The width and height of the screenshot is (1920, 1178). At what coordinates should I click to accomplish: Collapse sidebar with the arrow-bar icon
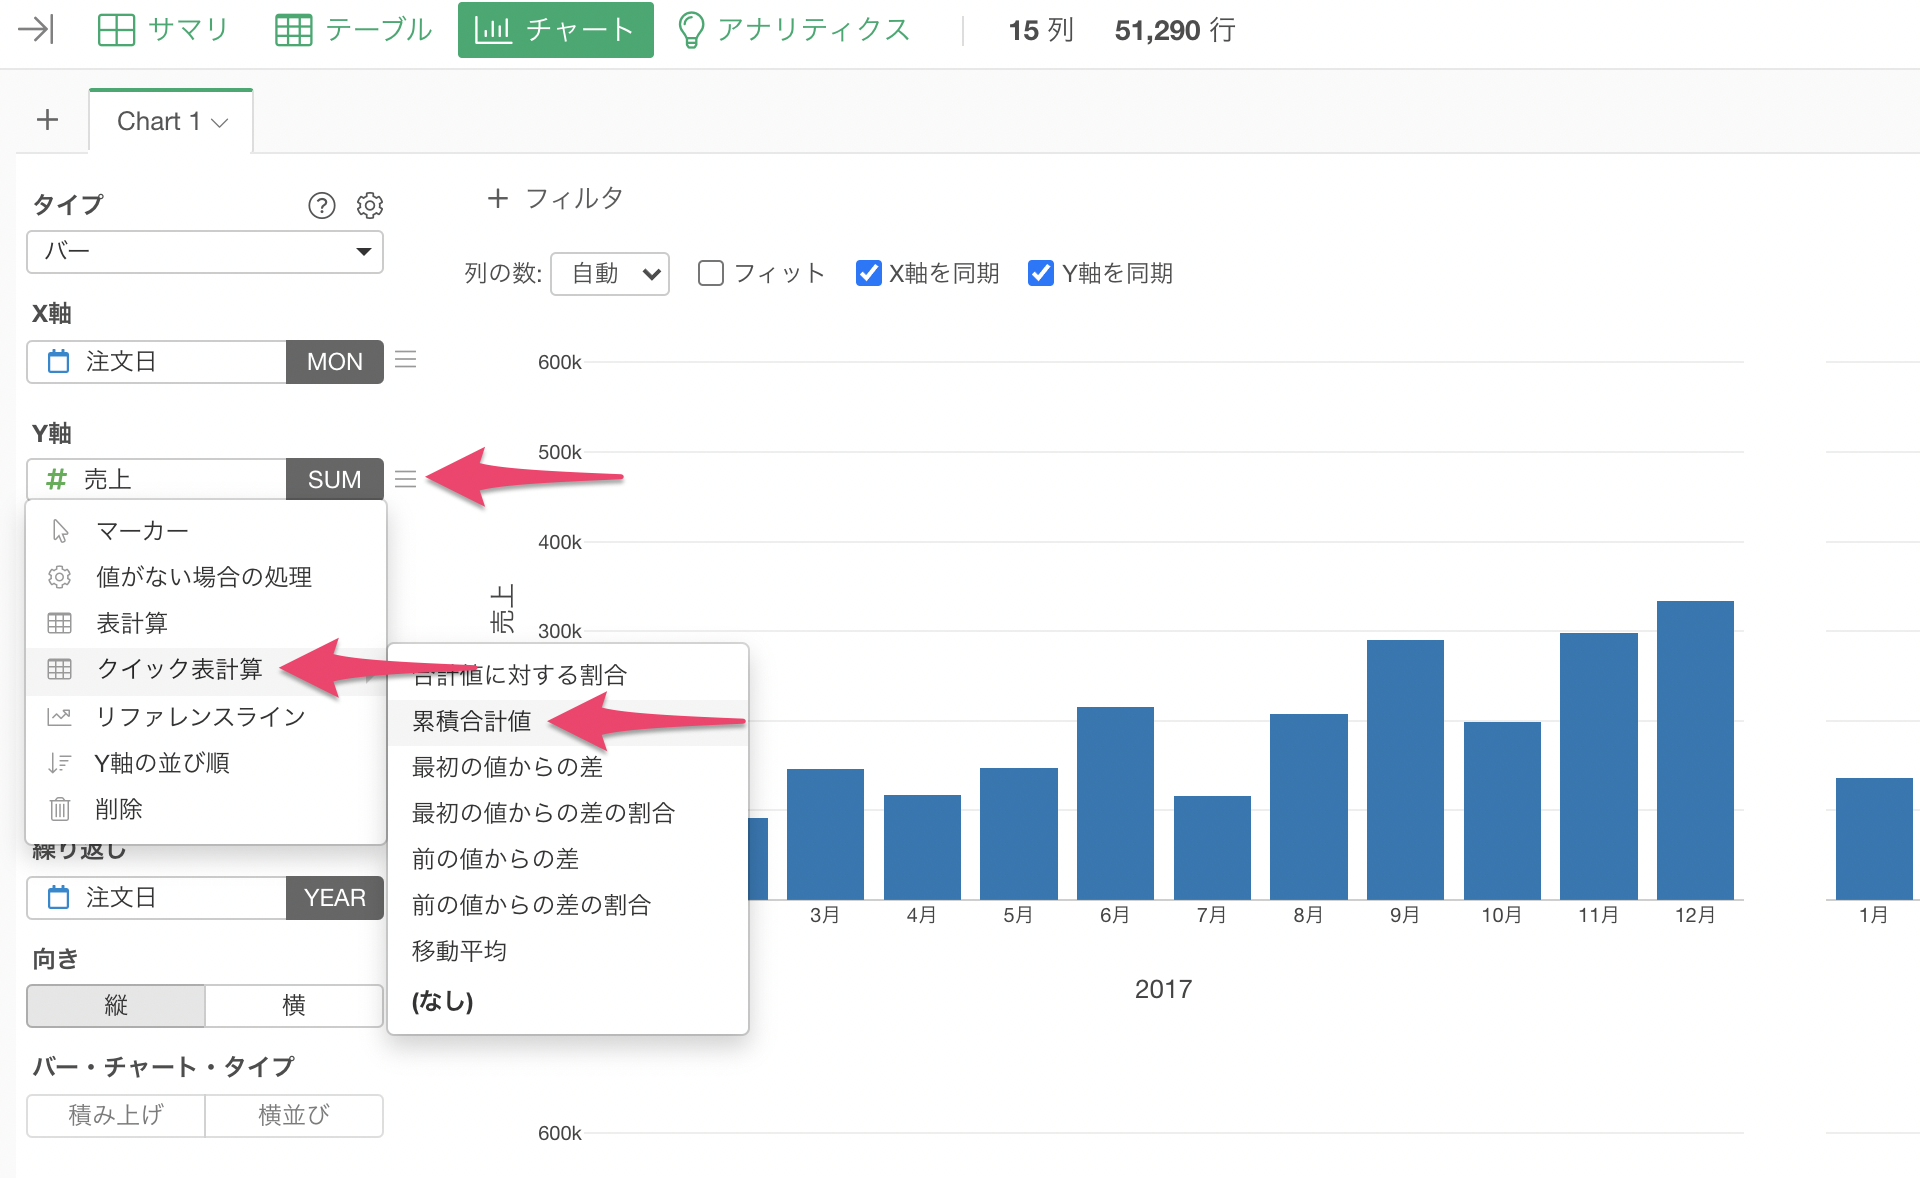pos(36,30)
